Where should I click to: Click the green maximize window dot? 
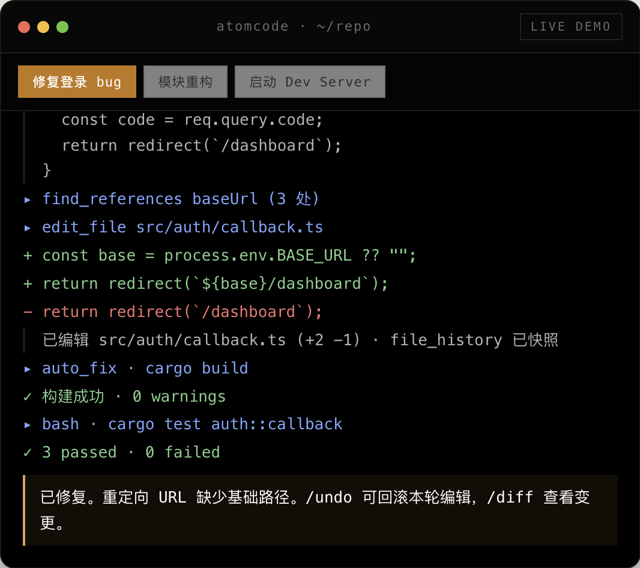[62, 27]
